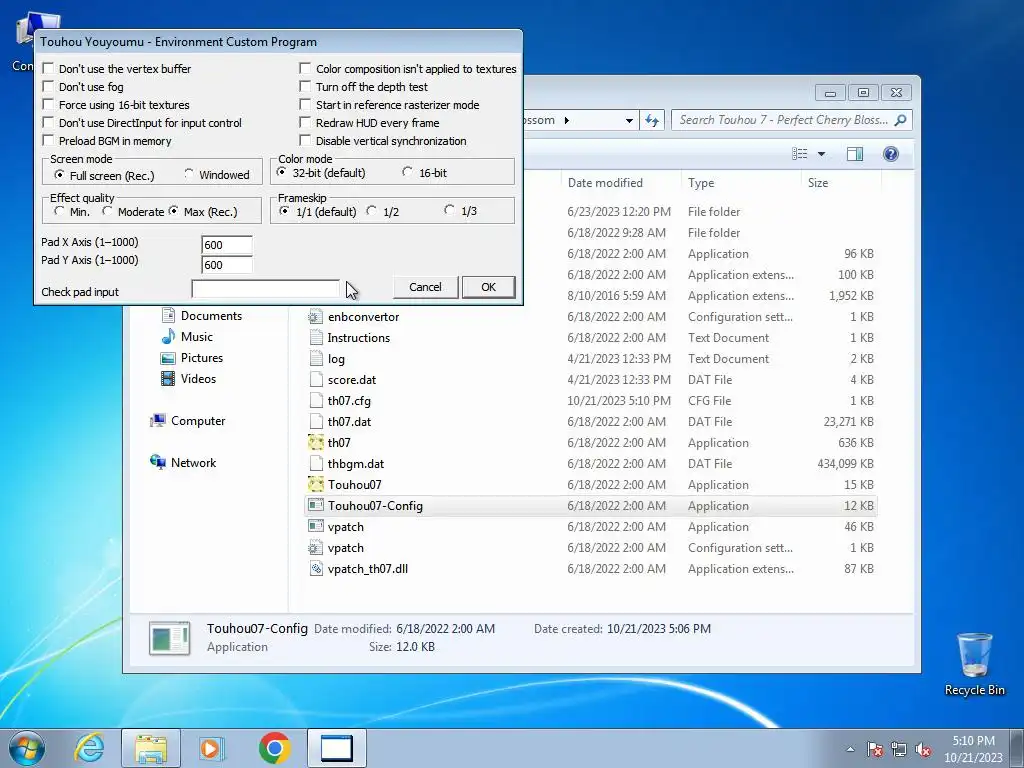Select the vpatch application icon

pos(316,526)
